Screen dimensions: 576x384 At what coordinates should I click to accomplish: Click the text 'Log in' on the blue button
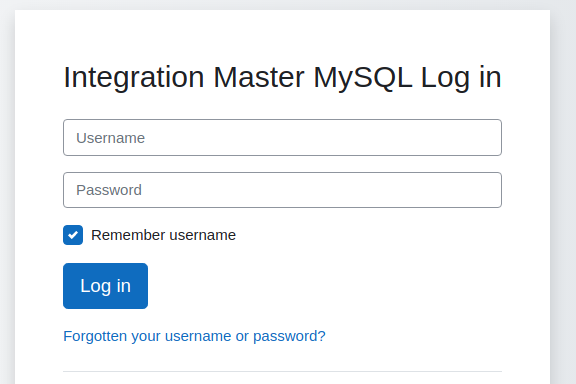pos(105,286)
